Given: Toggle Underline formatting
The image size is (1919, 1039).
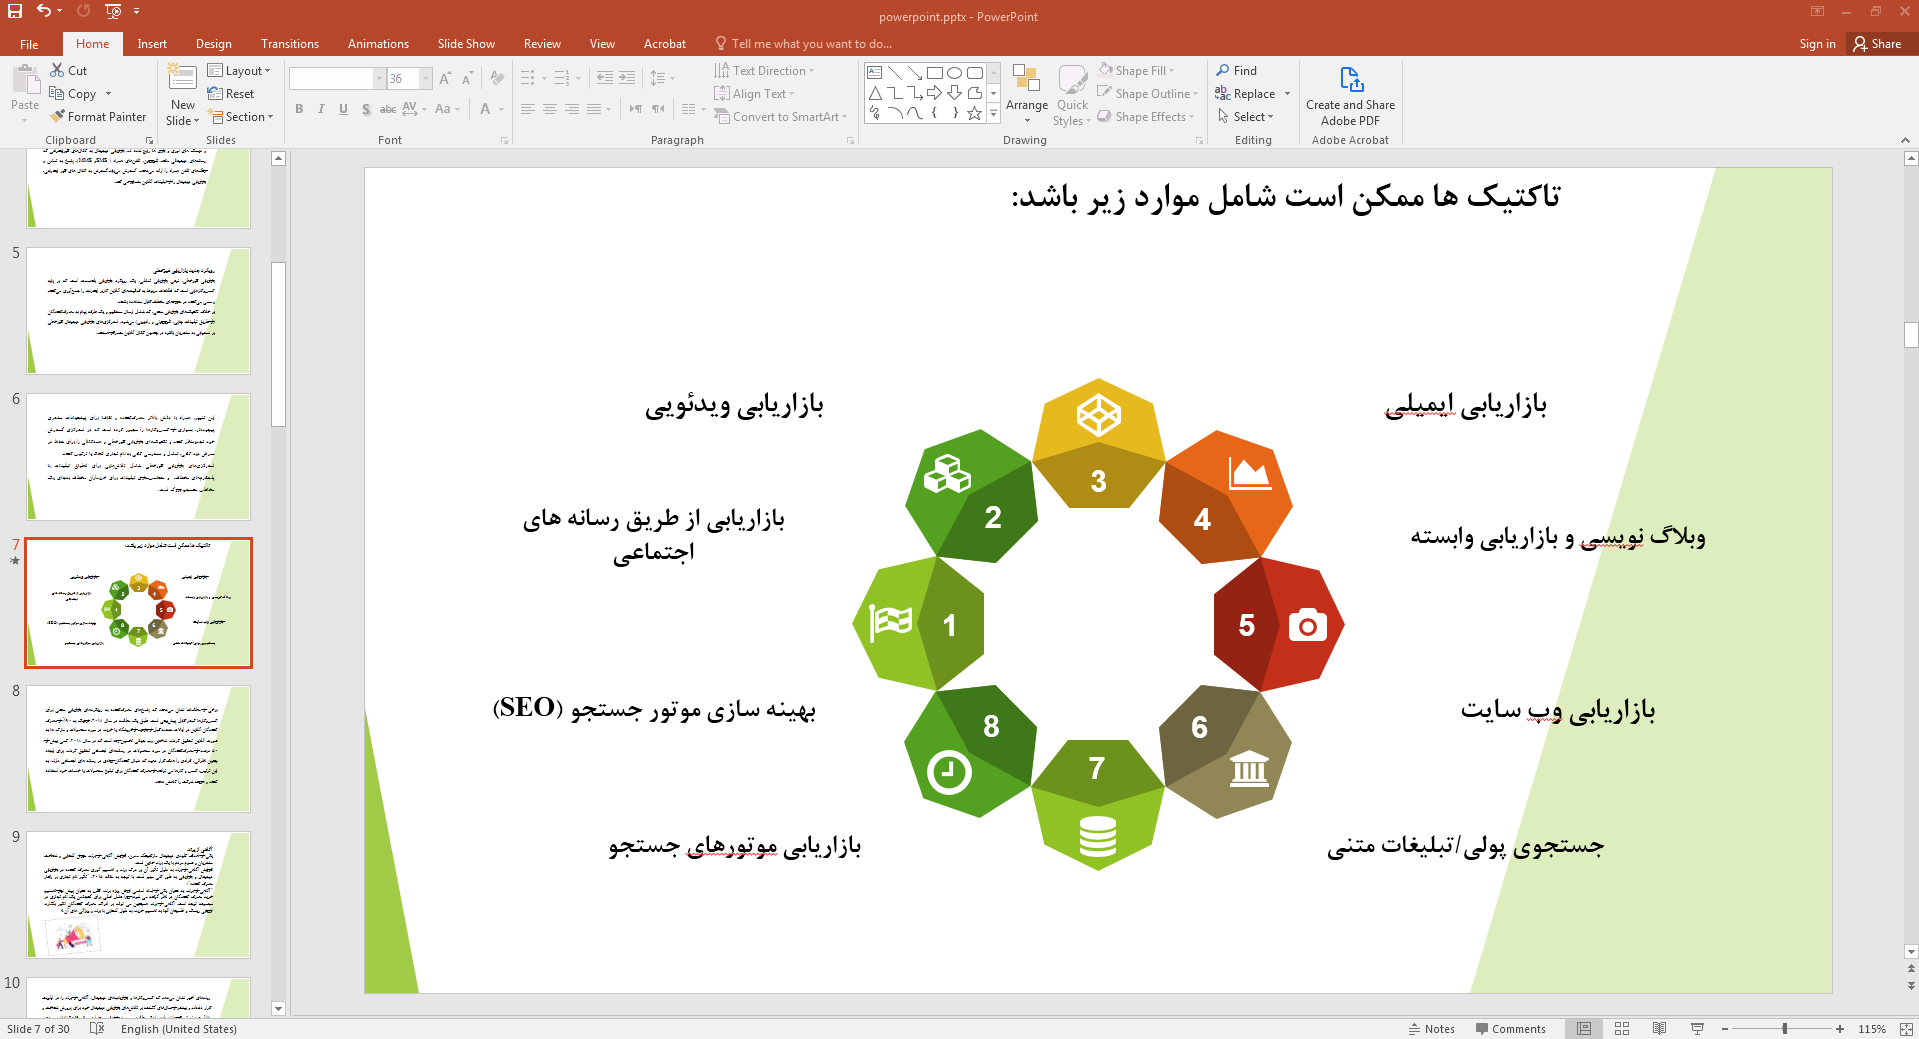Looking at the screenshot, I should [343, 109].
